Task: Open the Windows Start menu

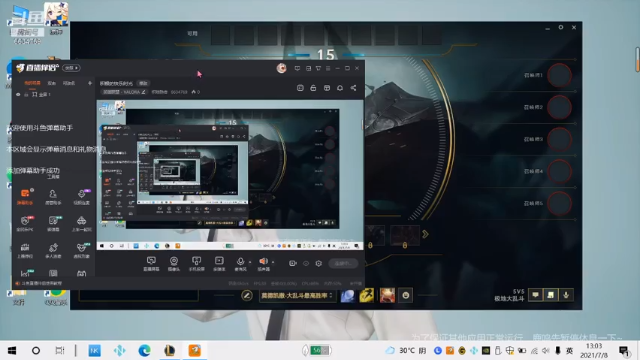Action: (x=12, y=350)
